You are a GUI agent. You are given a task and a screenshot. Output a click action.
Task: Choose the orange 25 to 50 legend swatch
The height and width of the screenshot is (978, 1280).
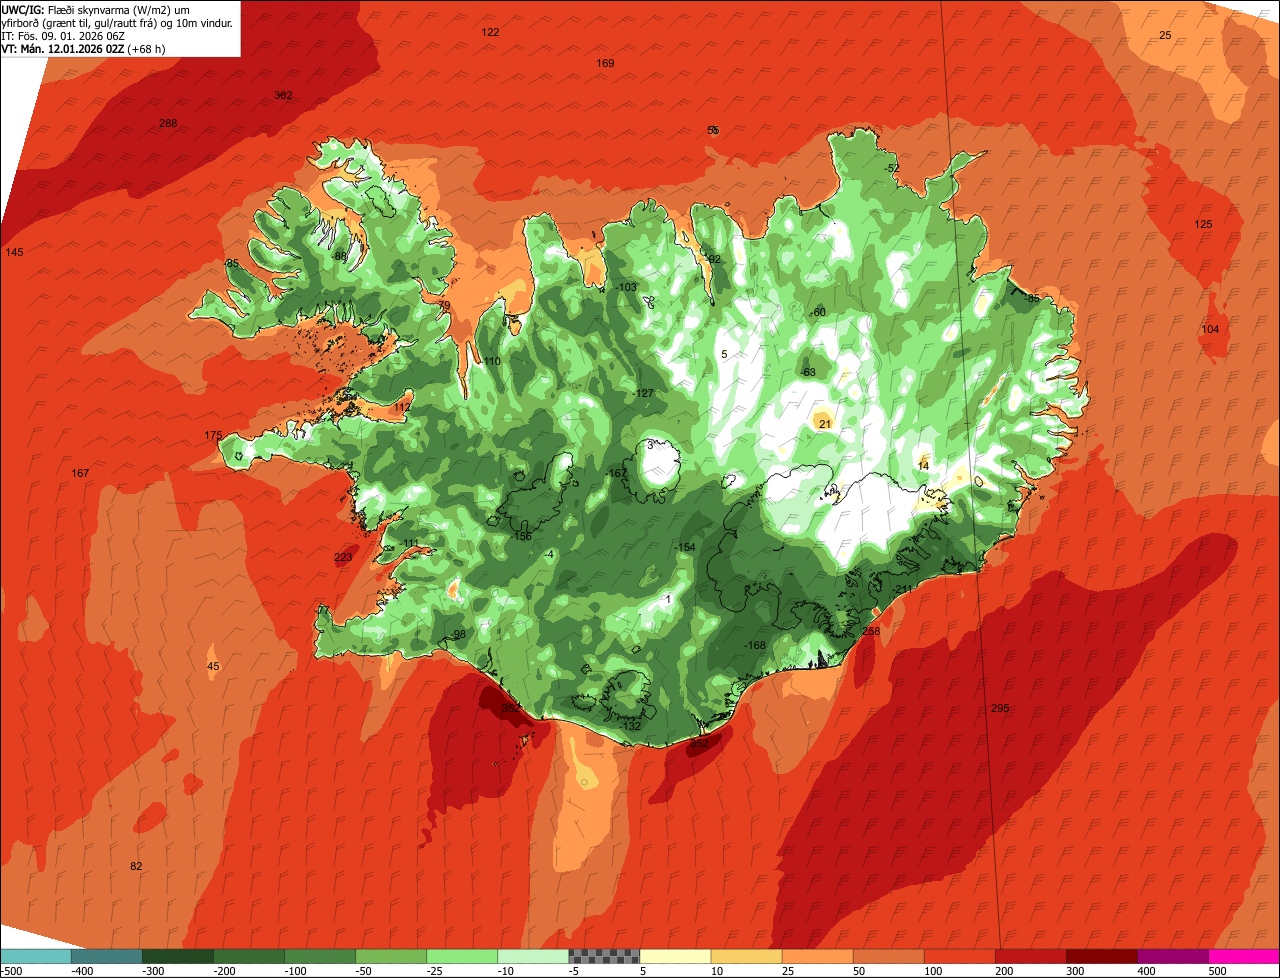tap(817, 956)
